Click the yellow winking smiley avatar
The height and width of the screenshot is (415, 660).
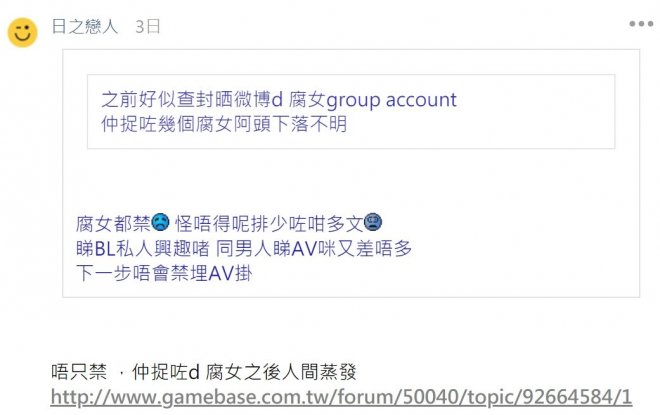coord(23,32)
